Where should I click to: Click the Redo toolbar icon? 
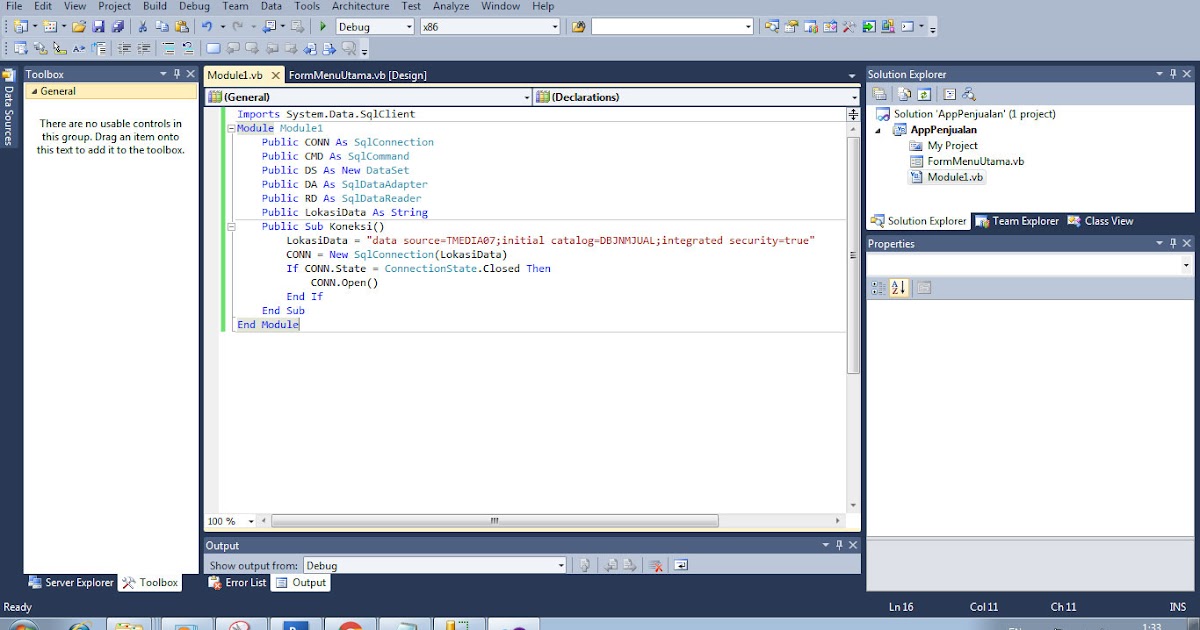(x=238, y=27)
